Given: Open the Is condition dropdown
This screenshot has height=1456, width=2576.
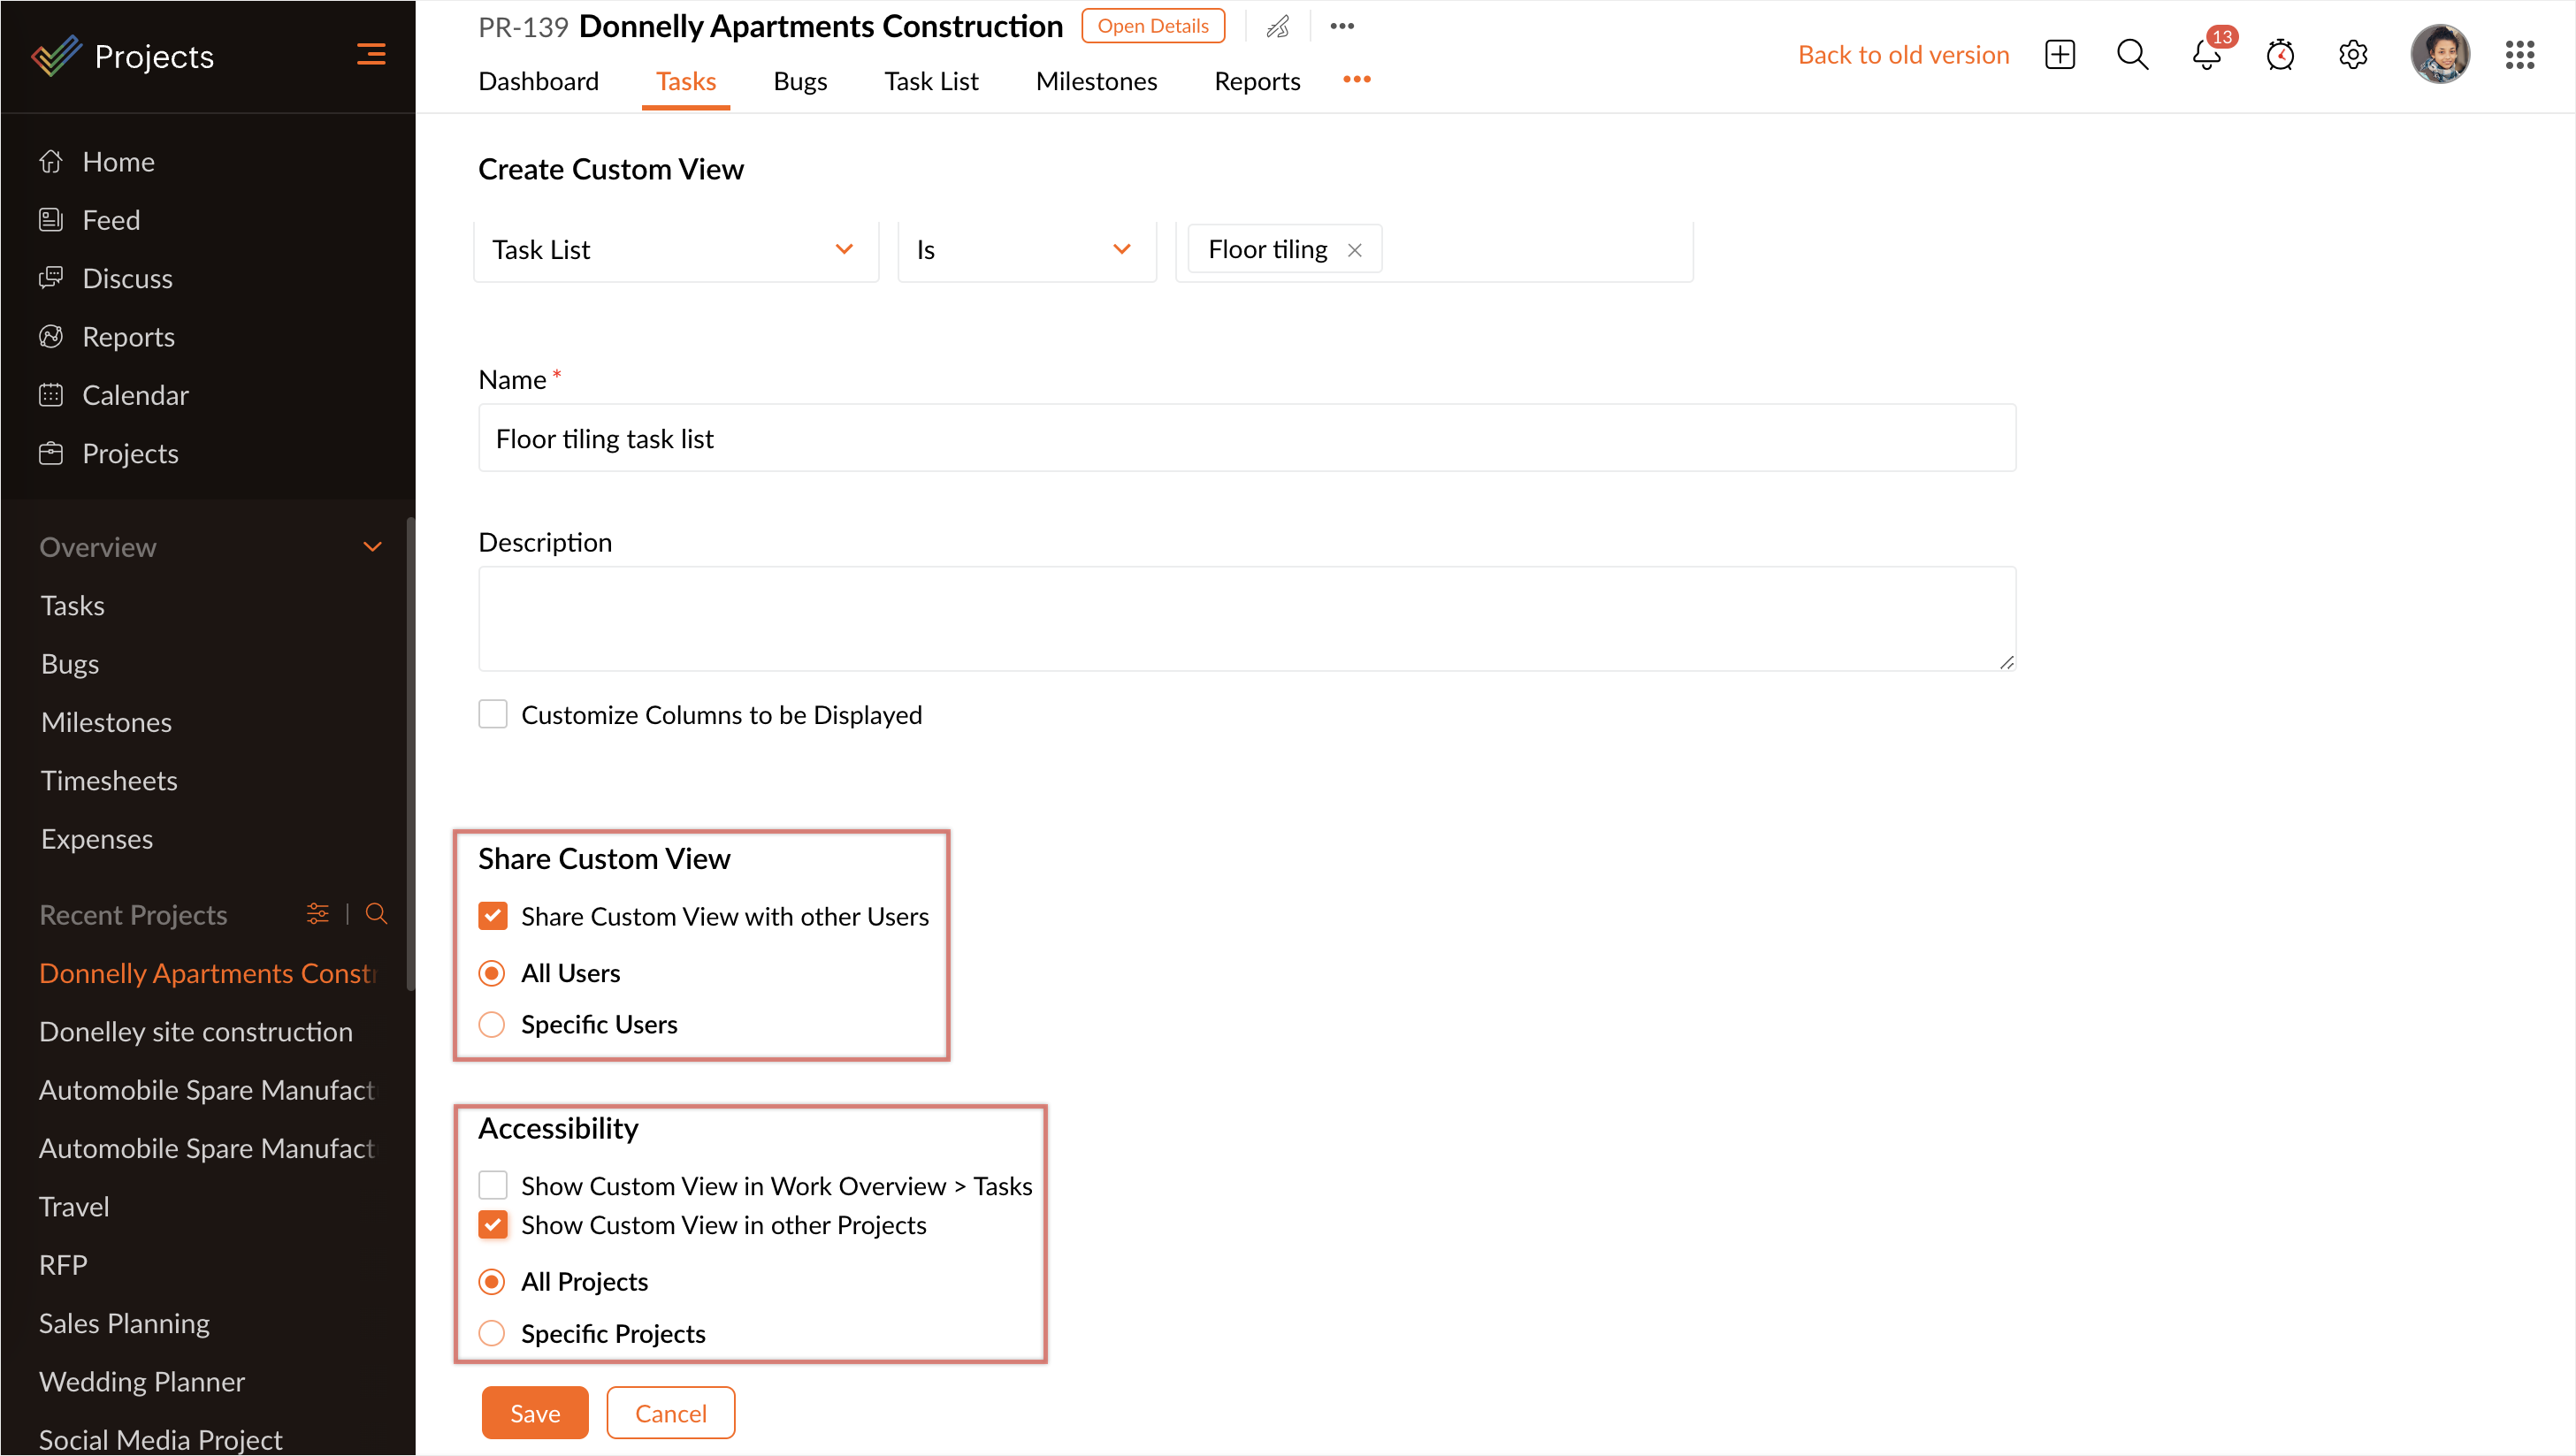Looking at the screenshot, I should coord(1026,250).
